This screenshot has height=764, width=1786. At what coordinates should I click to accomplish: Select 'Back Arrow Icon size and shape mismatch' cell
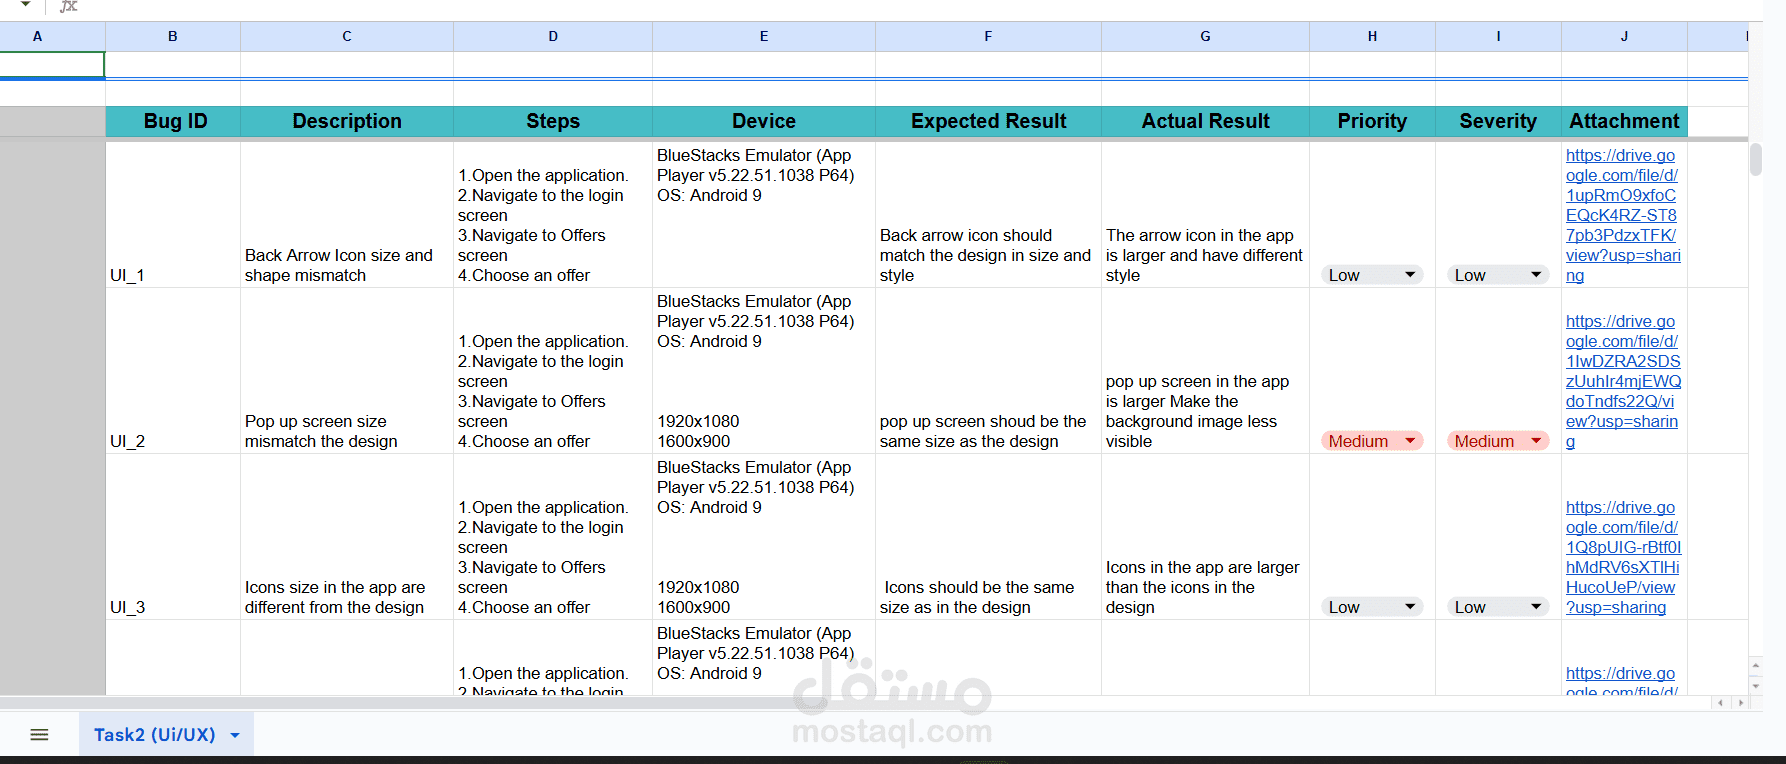(347, 215)
